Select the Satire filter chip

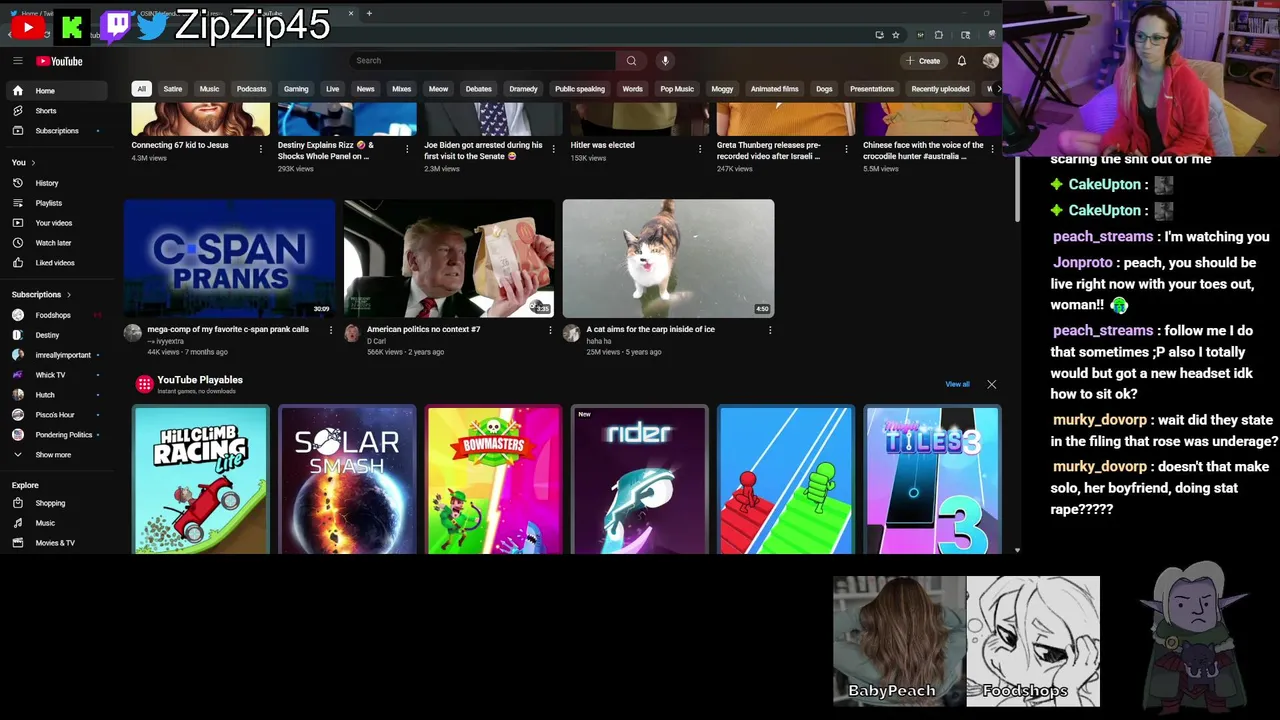point(173,89)
